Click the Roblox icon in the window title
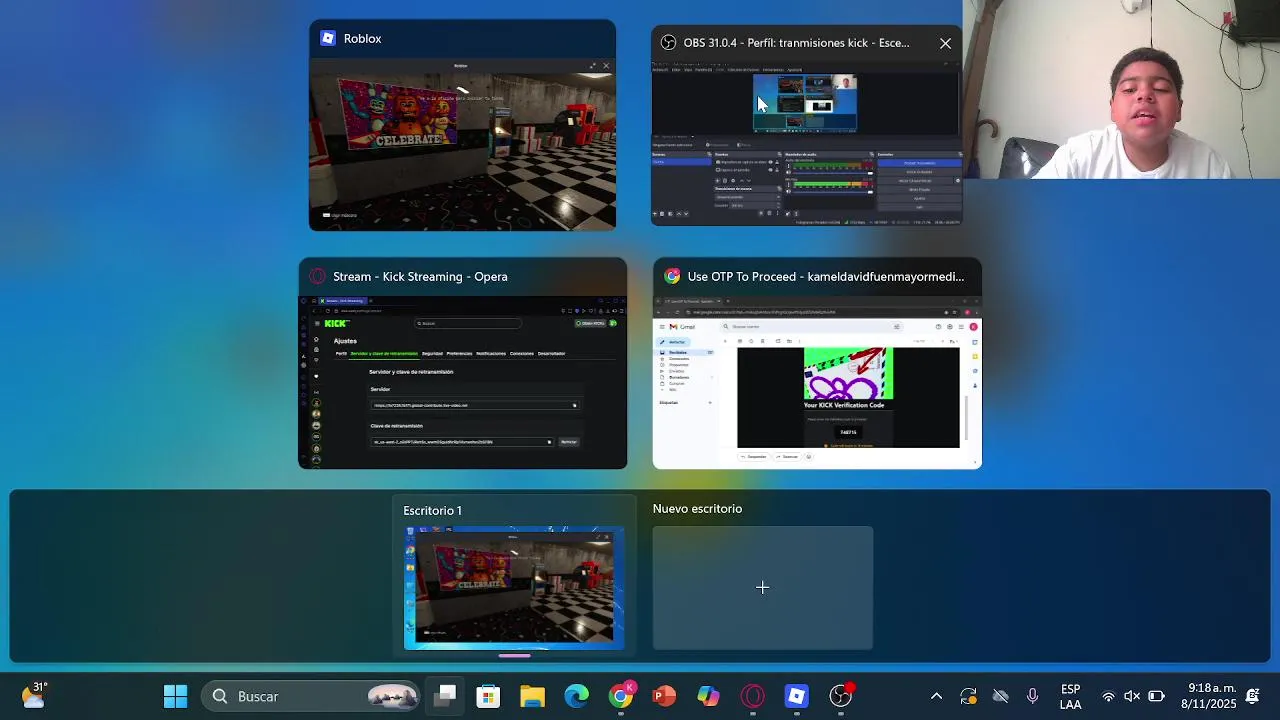 [x=327, y=38]
